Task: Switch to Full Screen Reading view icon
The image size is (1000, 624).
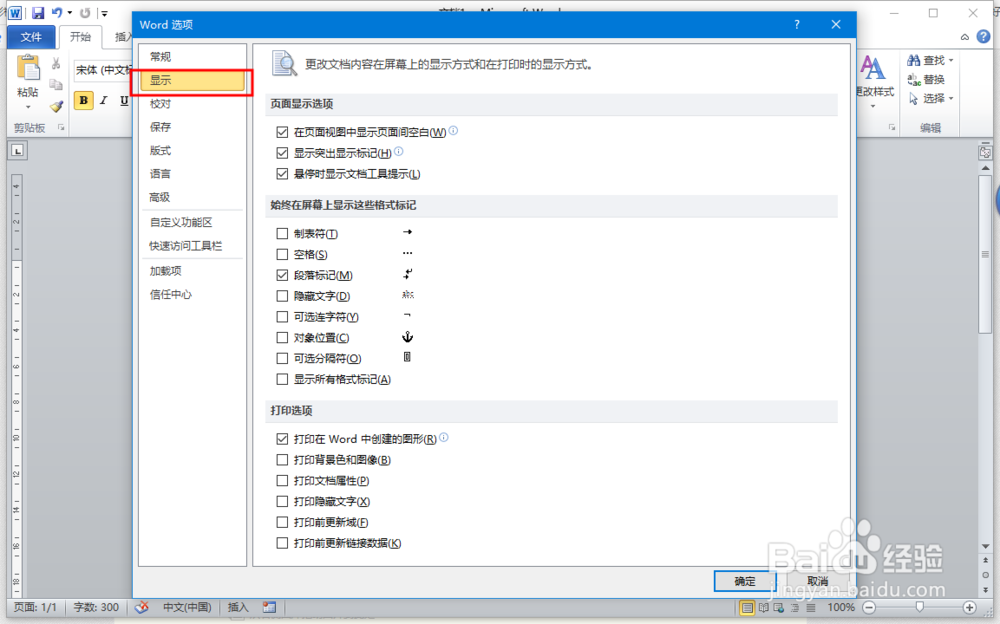Action: (x=763, y=607)
